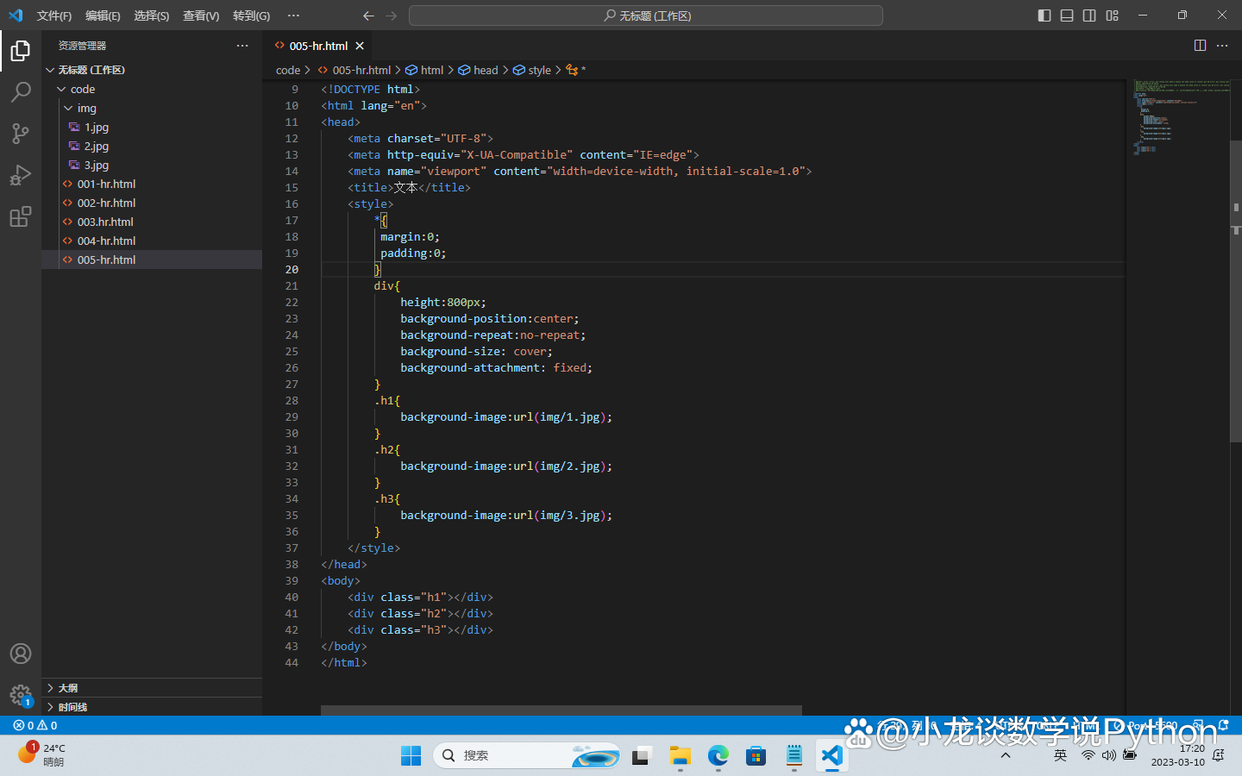Open the Source Control view
This screenshot has width=1242, height=776.
(20, 134)
